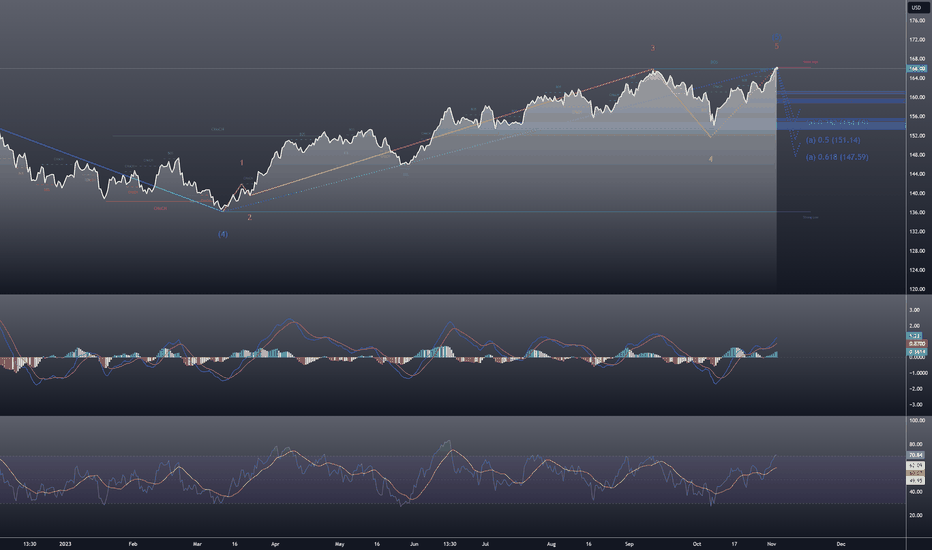Click the Apr label on time axis
This screenshot has height=550, width=932.
pyautogui.click(x=275, y=544)
